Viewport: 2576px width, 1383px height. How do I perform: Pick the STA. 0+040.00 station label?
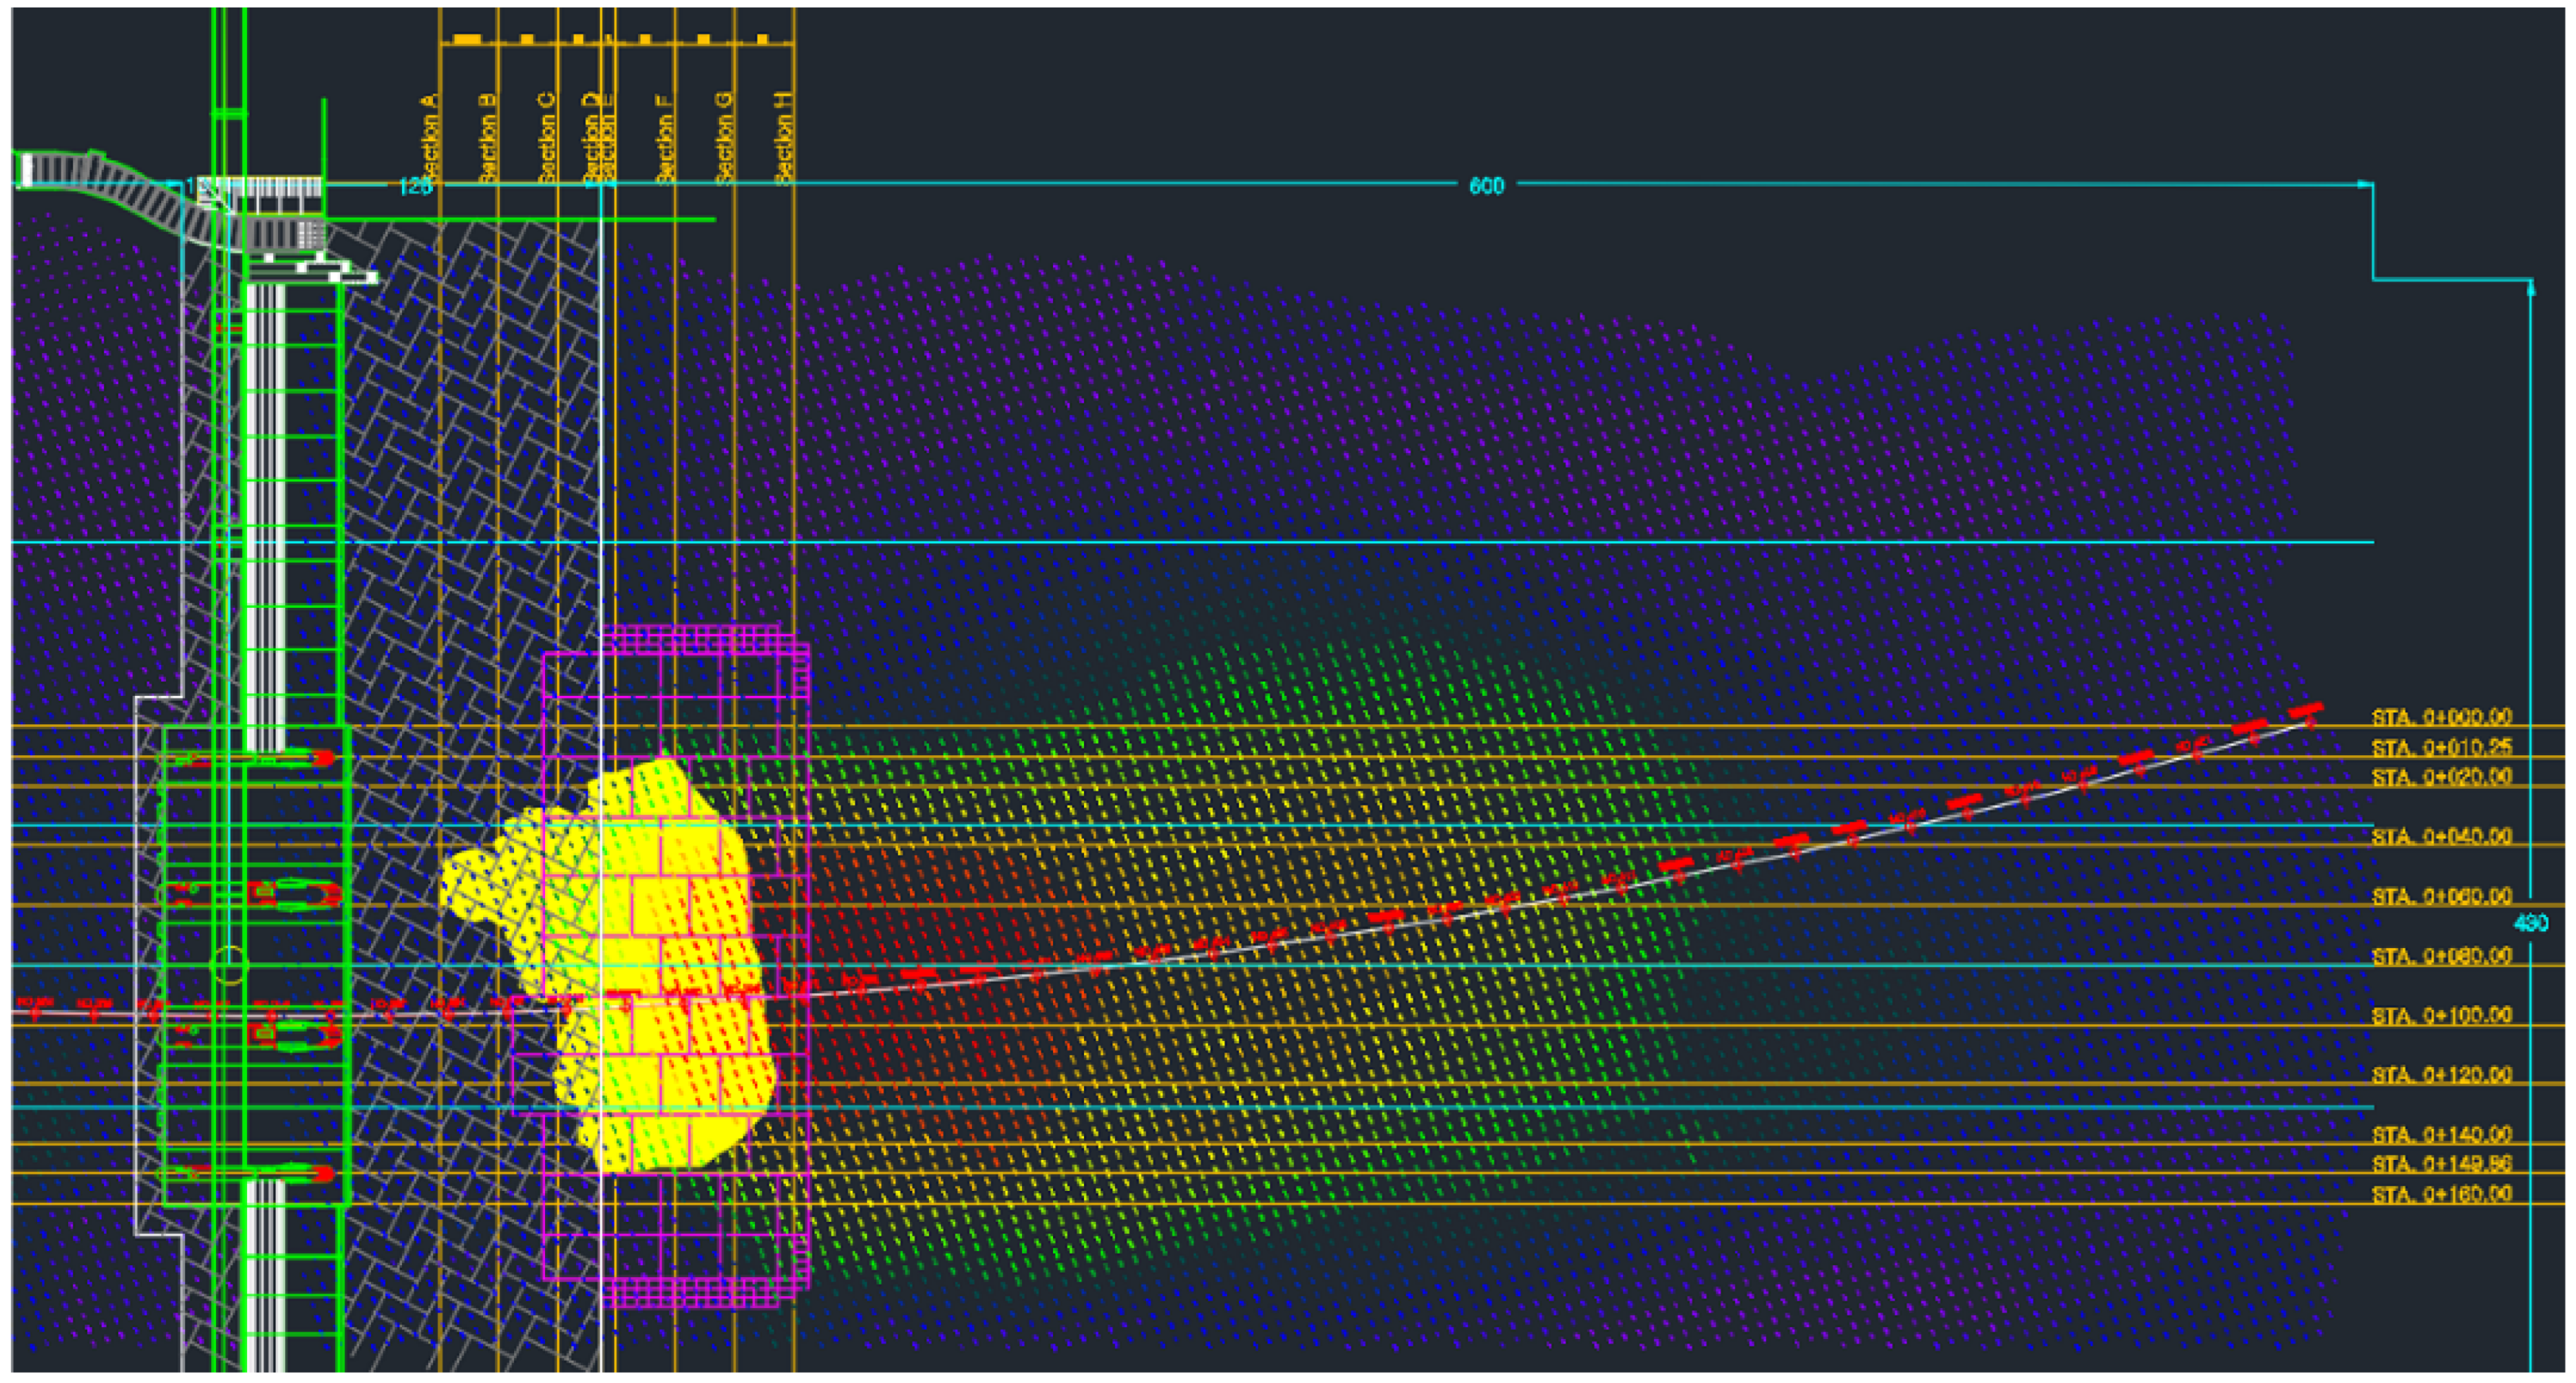(x=2441, y=836)
